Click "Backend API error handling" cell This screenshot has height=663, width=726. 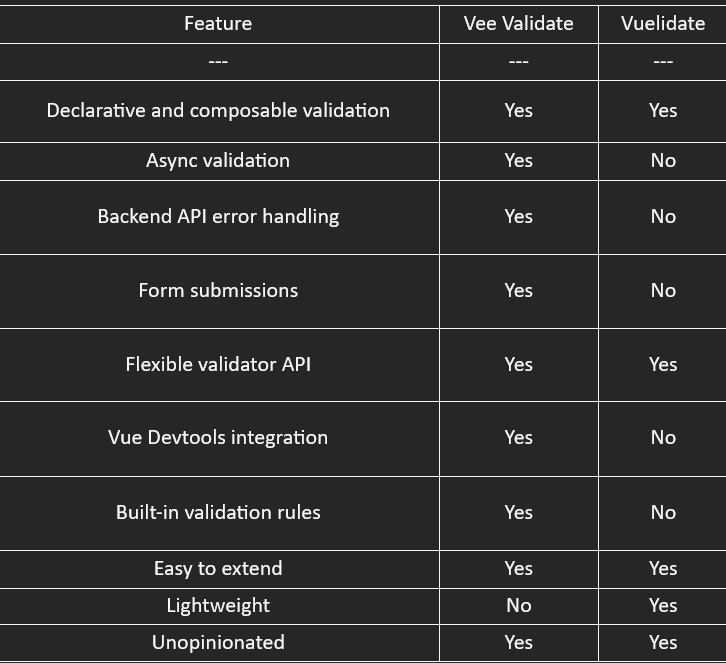(218, 216)
